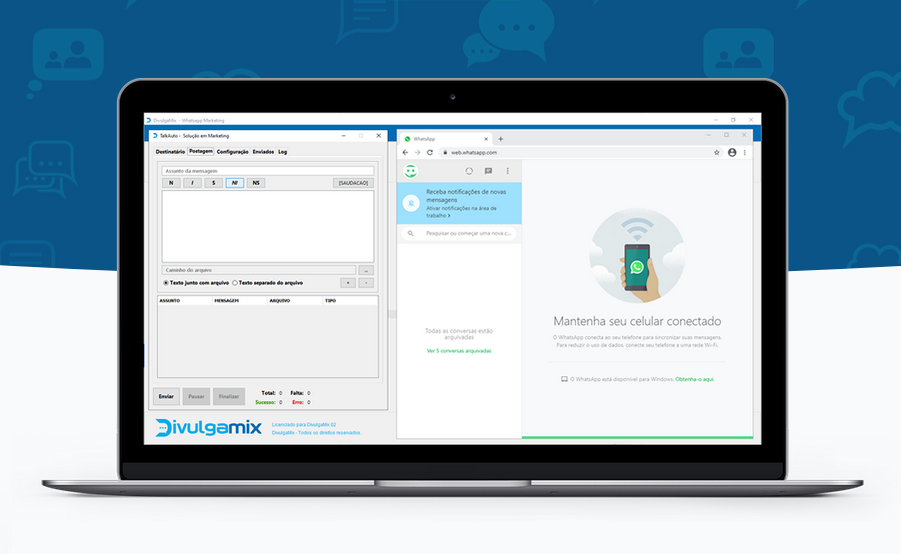Image resolution: width=901 pixels, height=554 pixels.
Task: Click the Finalizar button
Action: (x=229, y=397)
